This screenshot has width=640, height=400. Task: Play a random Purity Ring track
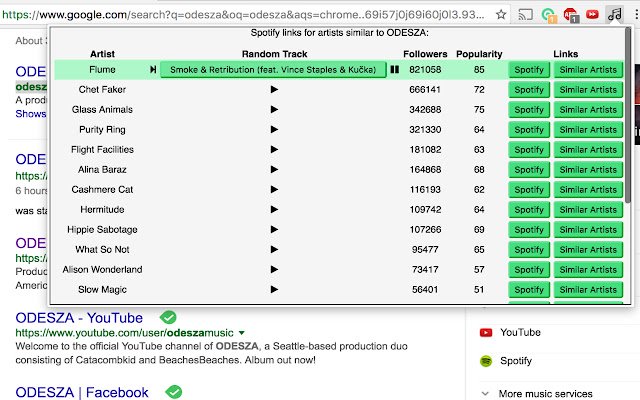click(x=274, y=129)
